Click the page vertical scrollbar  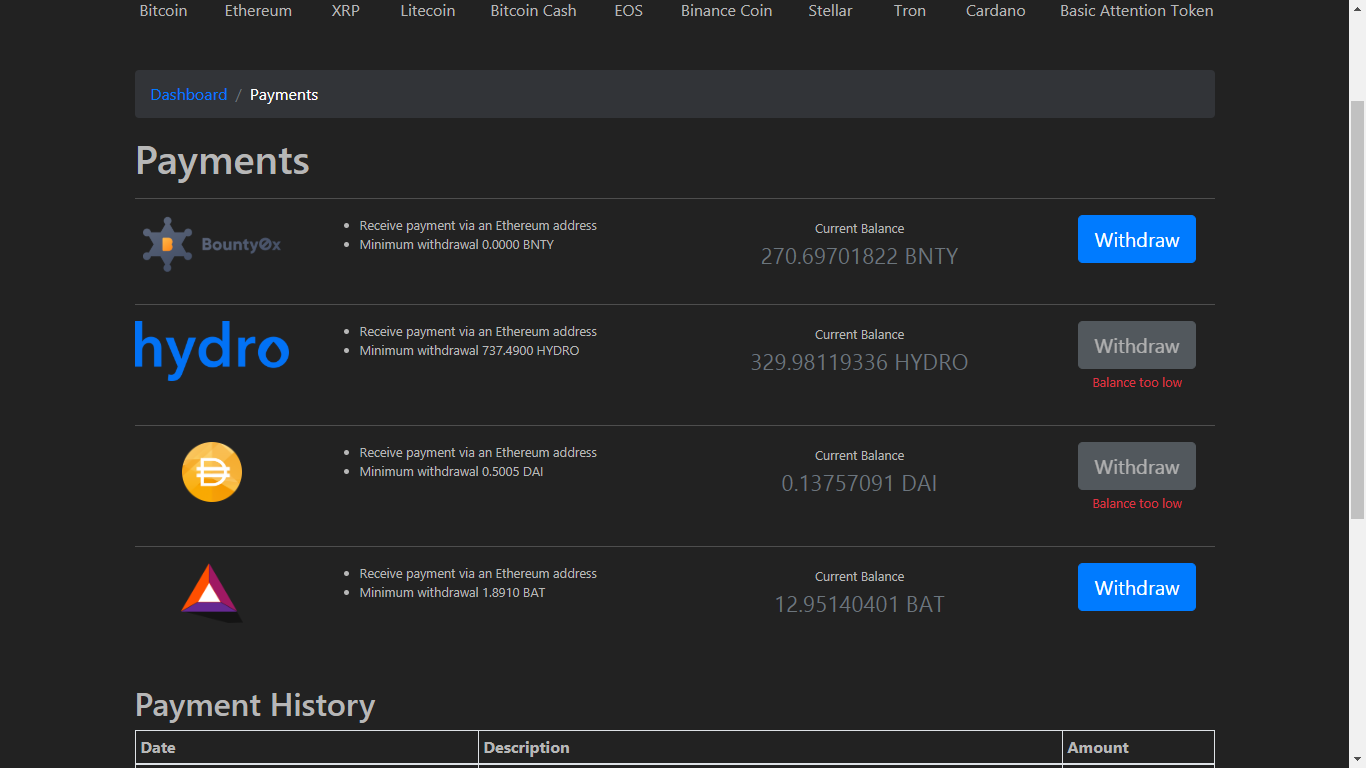pyautogui.click(x=1357, y=310)
